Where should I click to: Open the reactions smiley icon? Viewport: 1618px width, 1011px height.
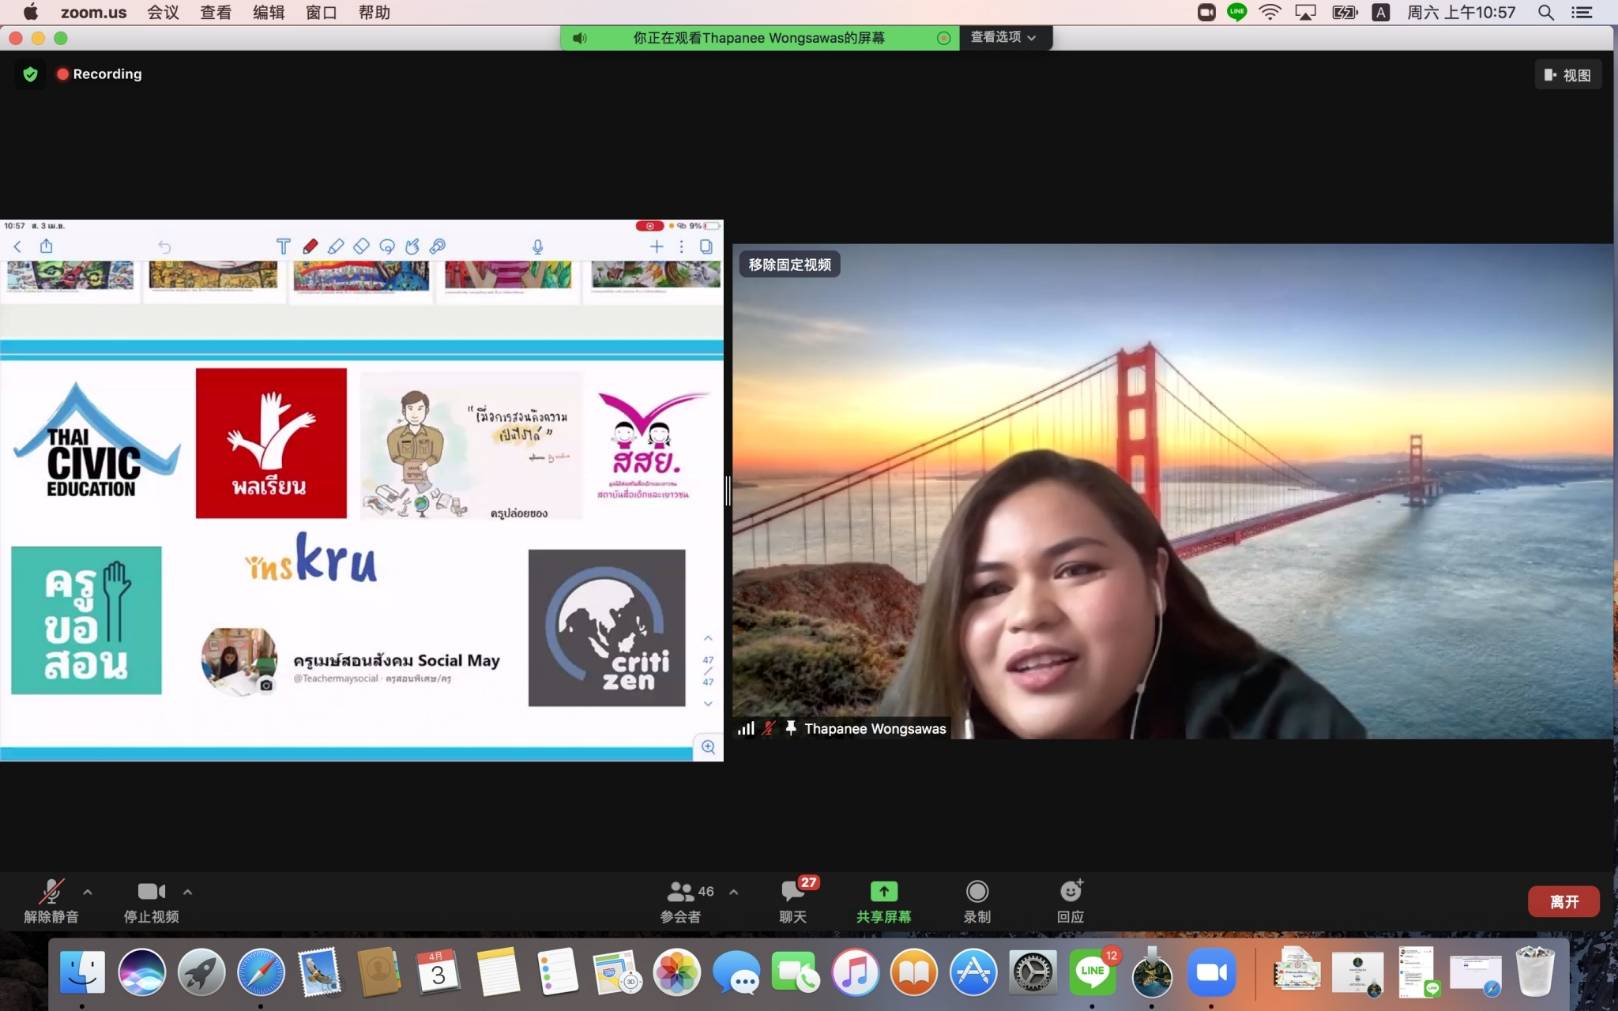point(1070,891)
